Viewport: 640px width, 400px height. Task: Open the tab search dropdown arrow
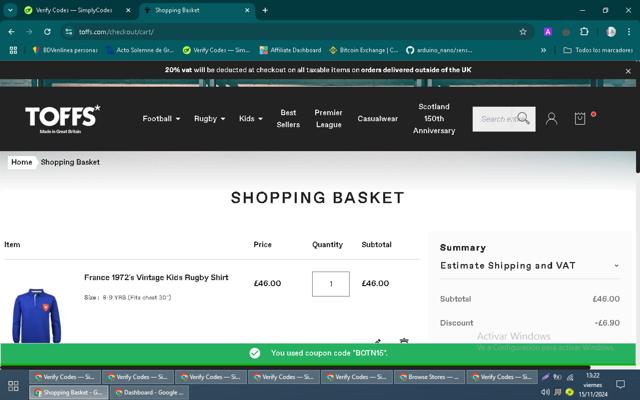point(10,11)
